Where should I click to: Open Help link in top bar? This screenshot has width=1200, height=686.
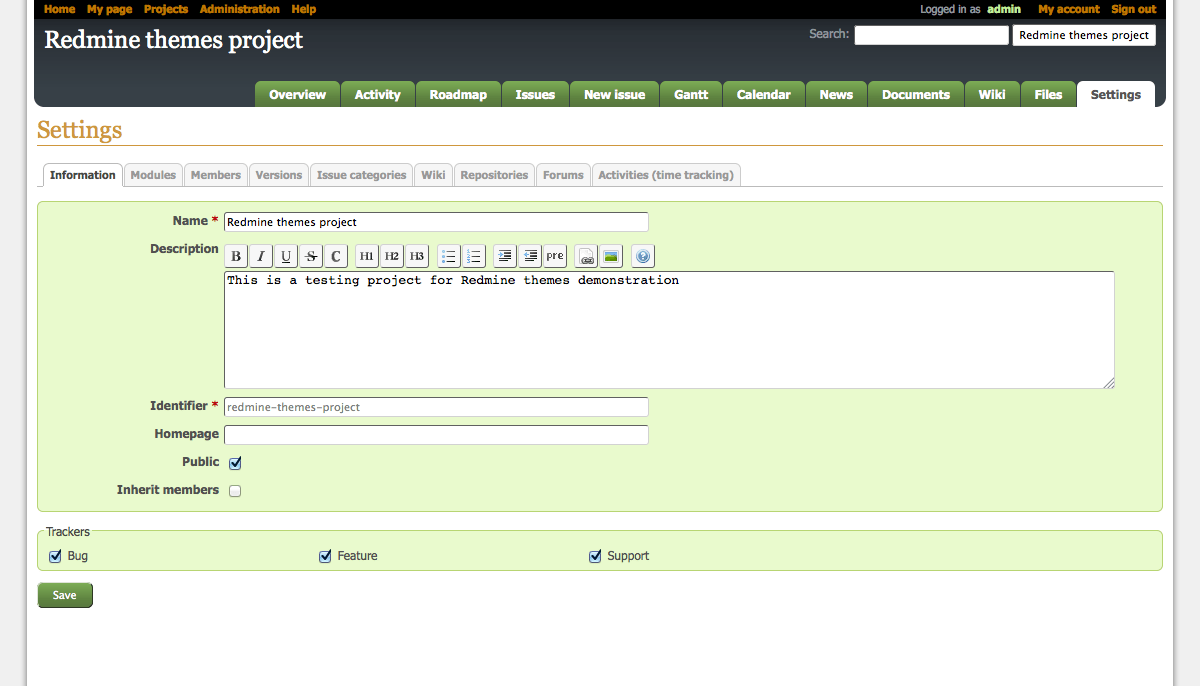click(x=304, y=9)
